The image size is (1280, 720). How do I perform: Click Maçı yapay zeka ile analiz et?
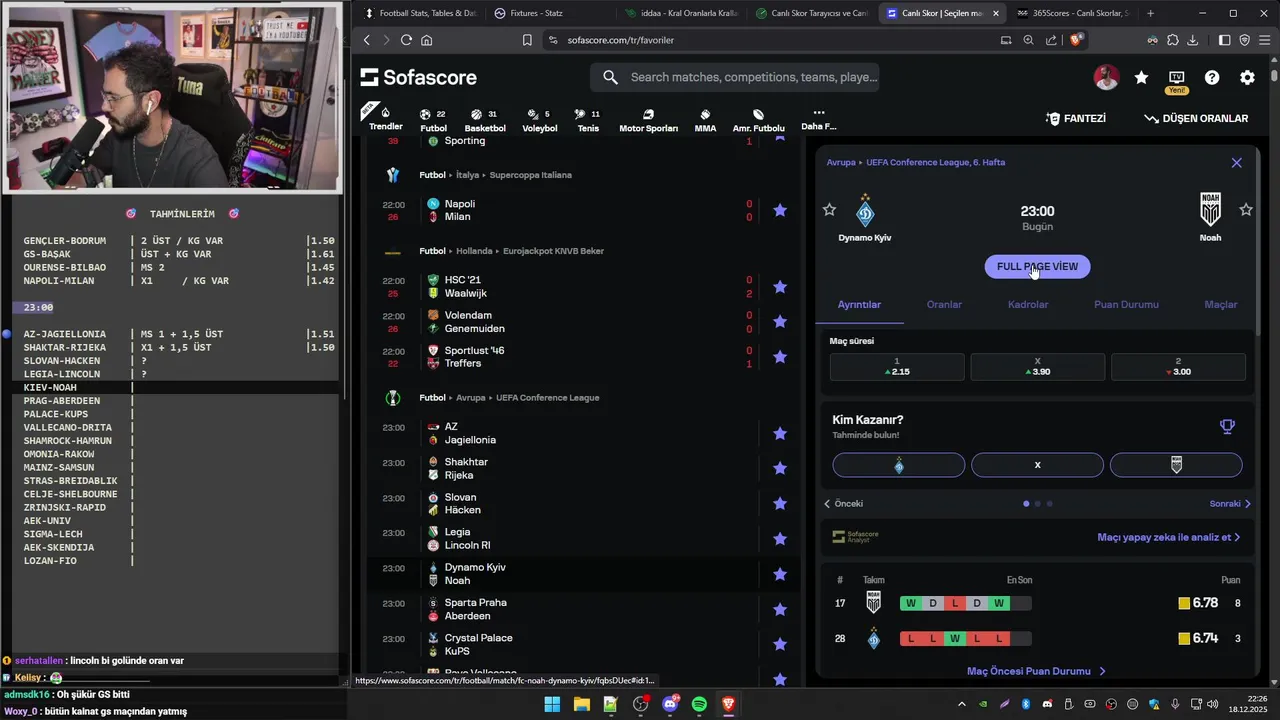(x=1168, y=537)
